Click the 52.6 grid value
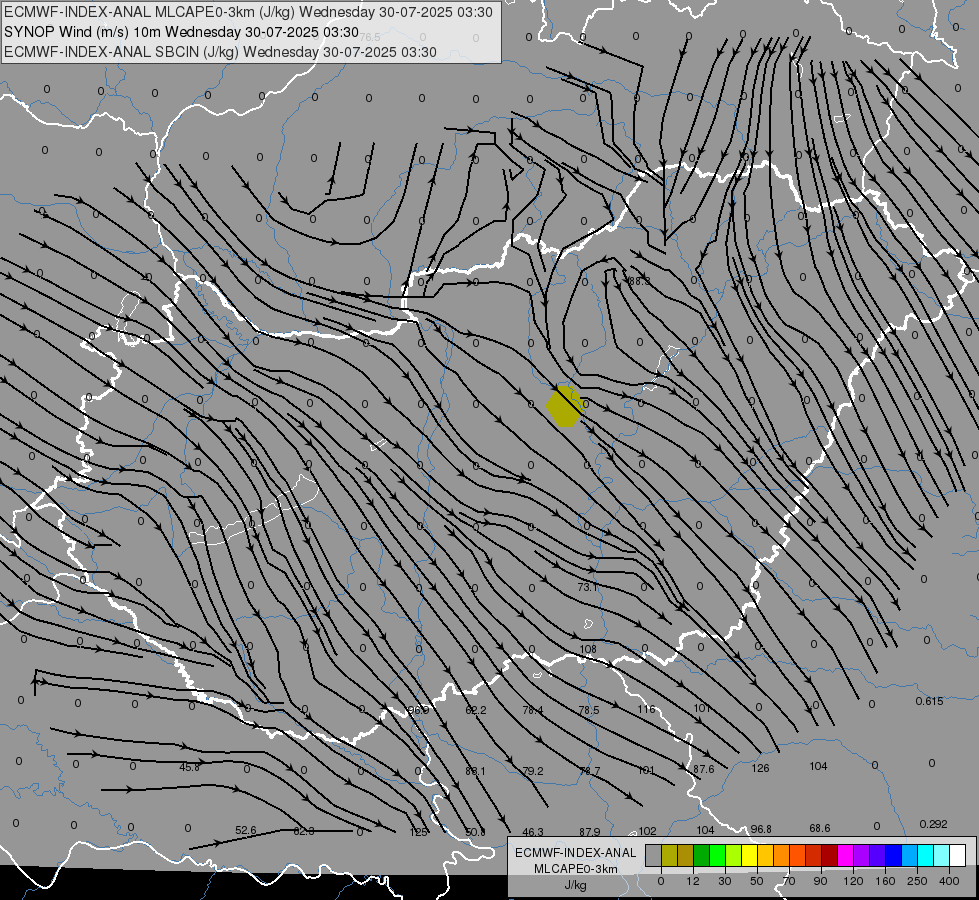The image size is (979, 900). [x=246, y=831]
